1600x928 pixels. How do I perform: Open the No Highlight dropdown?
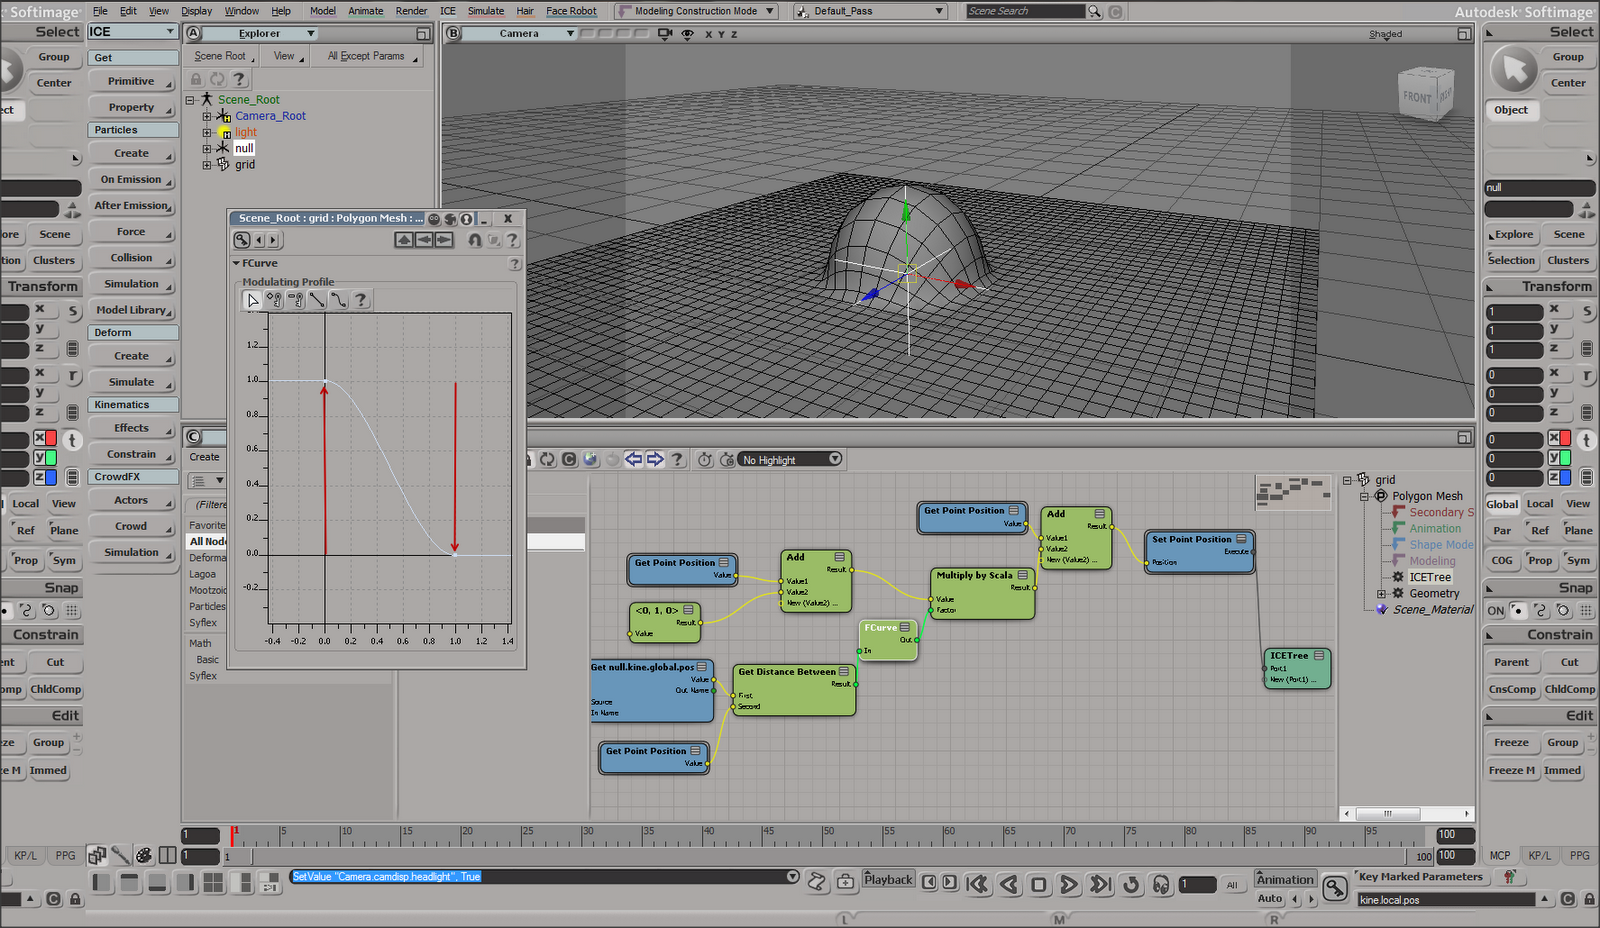[791, 460]
